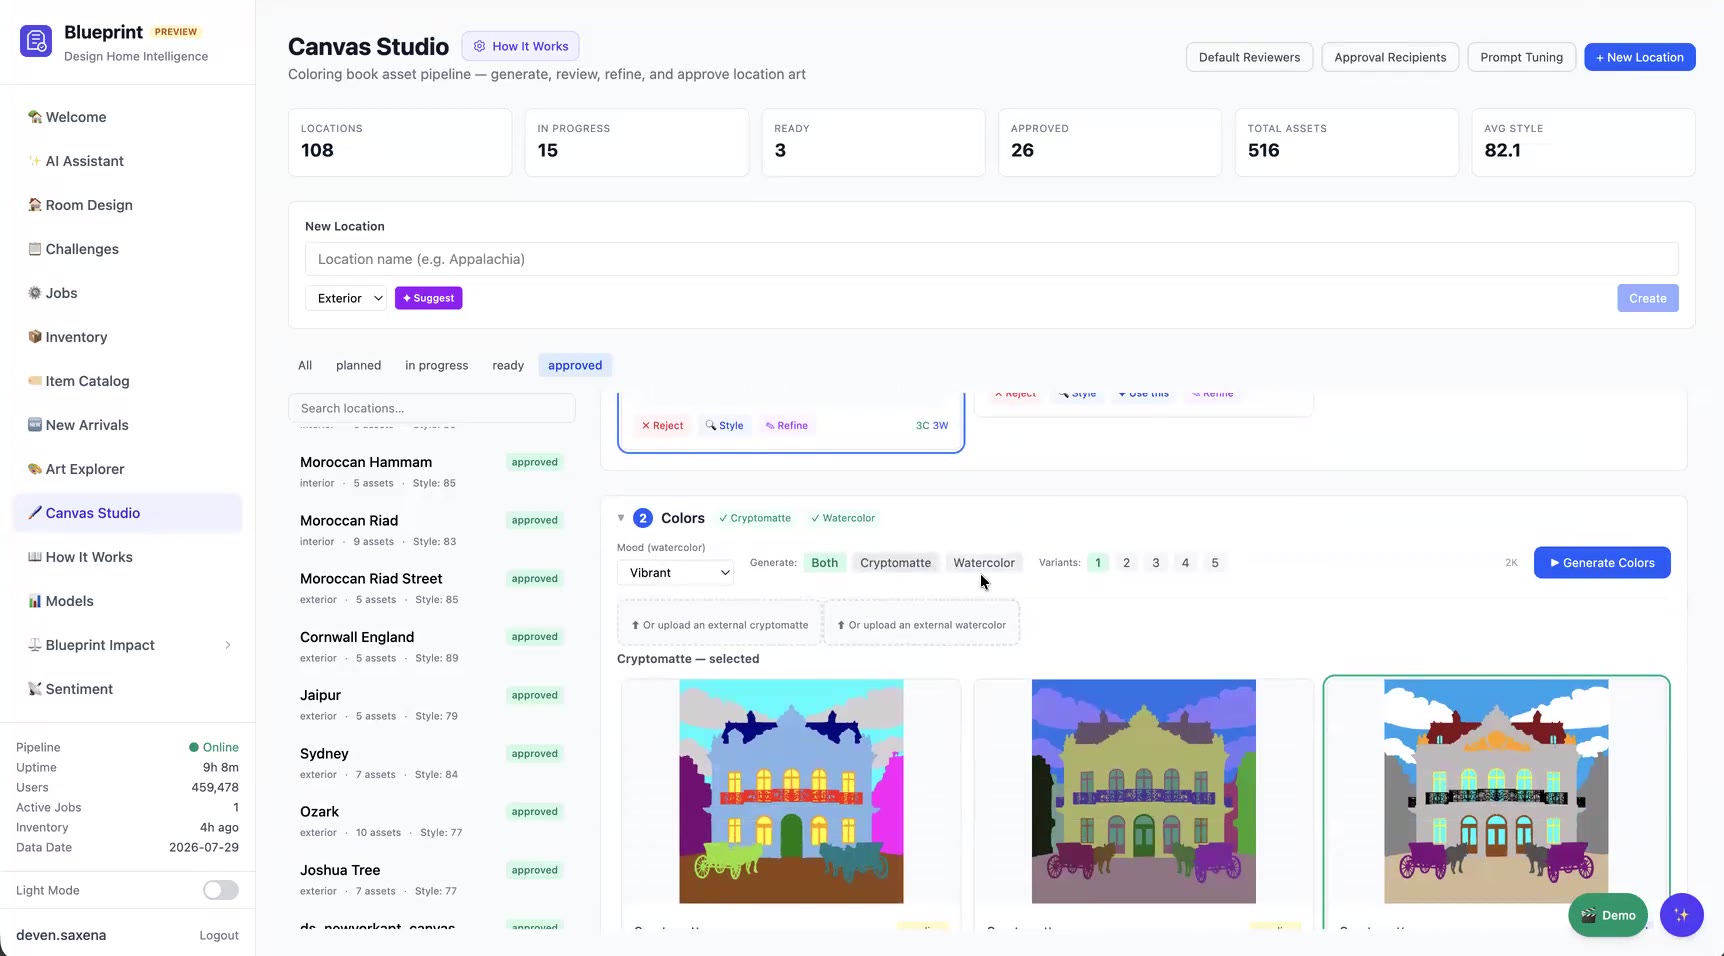1724x956 pixels.
Task: Click the Prompt Tuning button
Action: [x=1521, y=57]
